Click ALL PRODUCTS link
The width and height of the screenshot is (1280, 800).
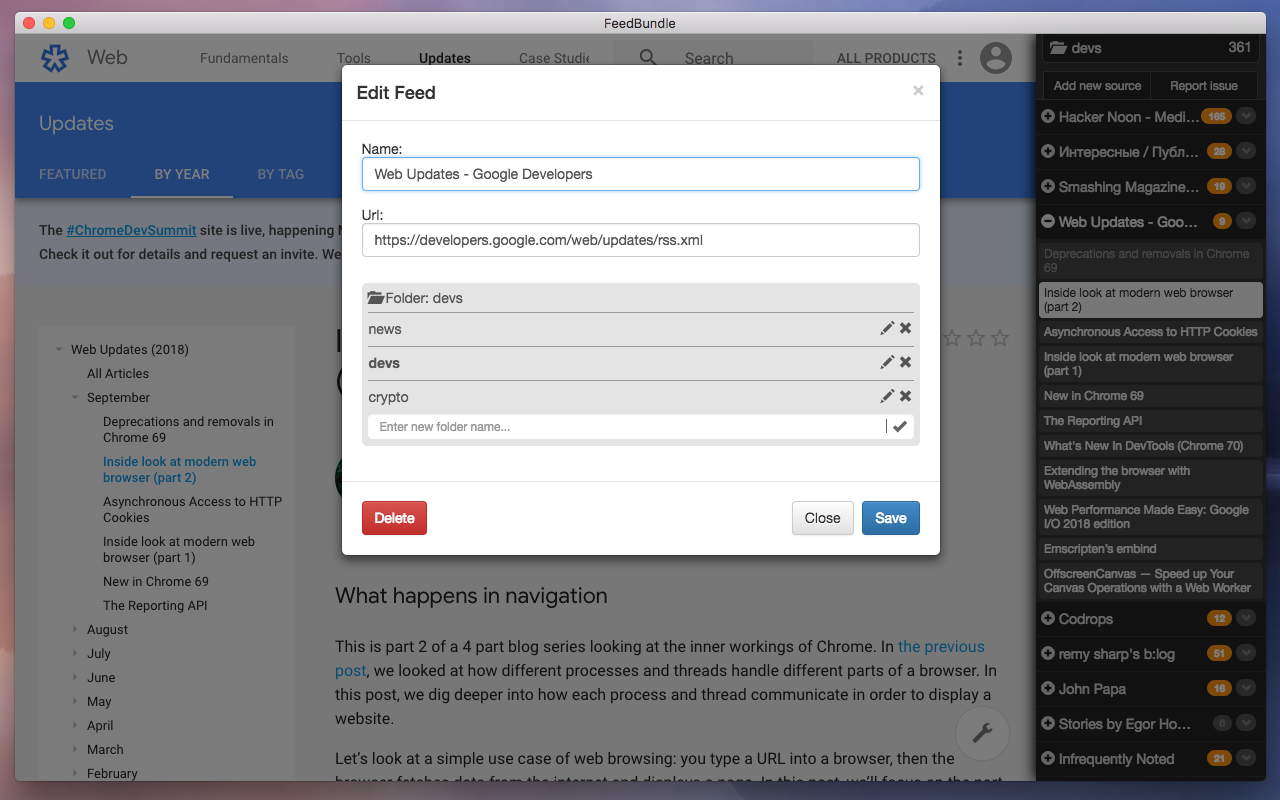[886, 58]
